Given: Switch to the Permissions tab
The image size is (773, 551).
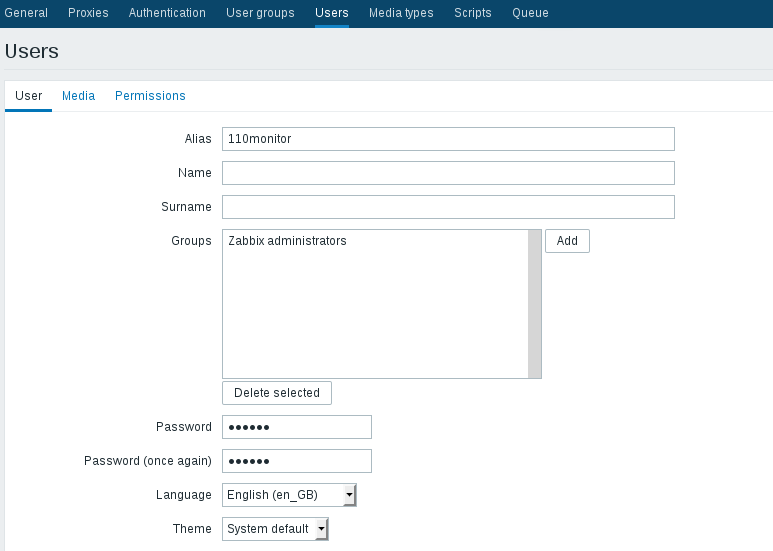Looking at the screenshot, I should pos(150,96).
